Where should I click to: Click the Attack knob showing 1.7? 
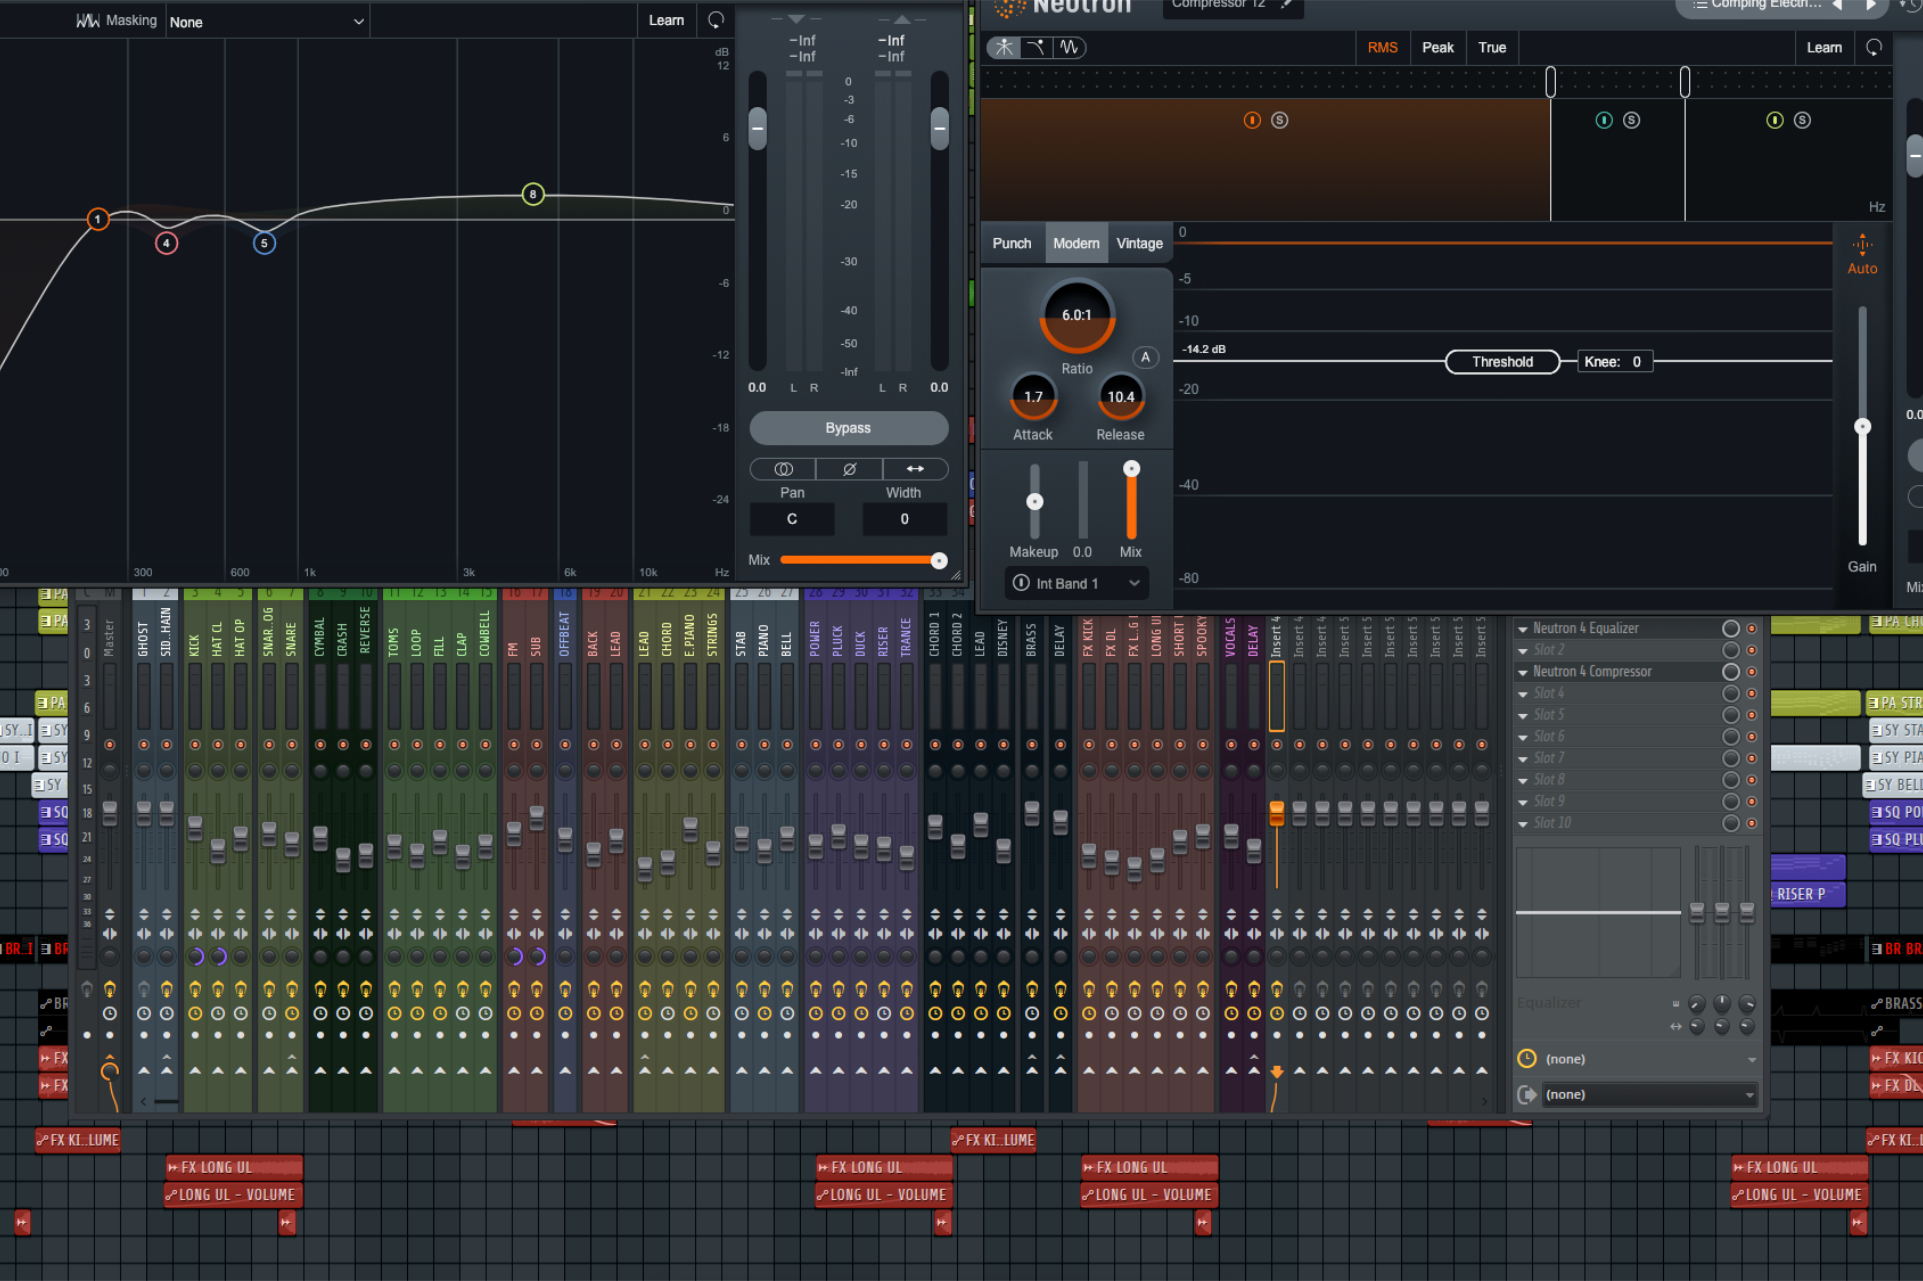click(x=1033, y=397)
